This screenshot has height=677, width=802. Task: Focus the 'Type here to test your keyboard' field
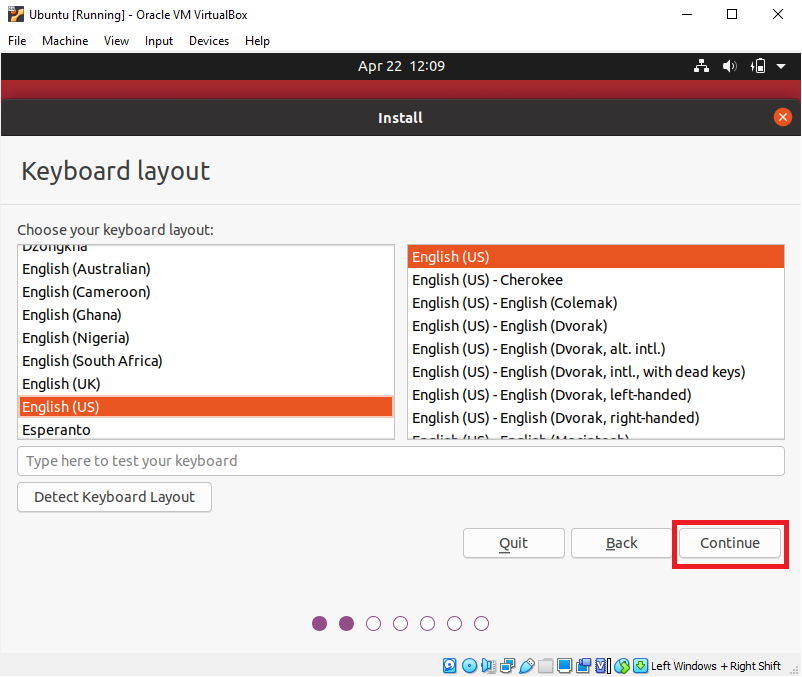click(x=400, y=461)
